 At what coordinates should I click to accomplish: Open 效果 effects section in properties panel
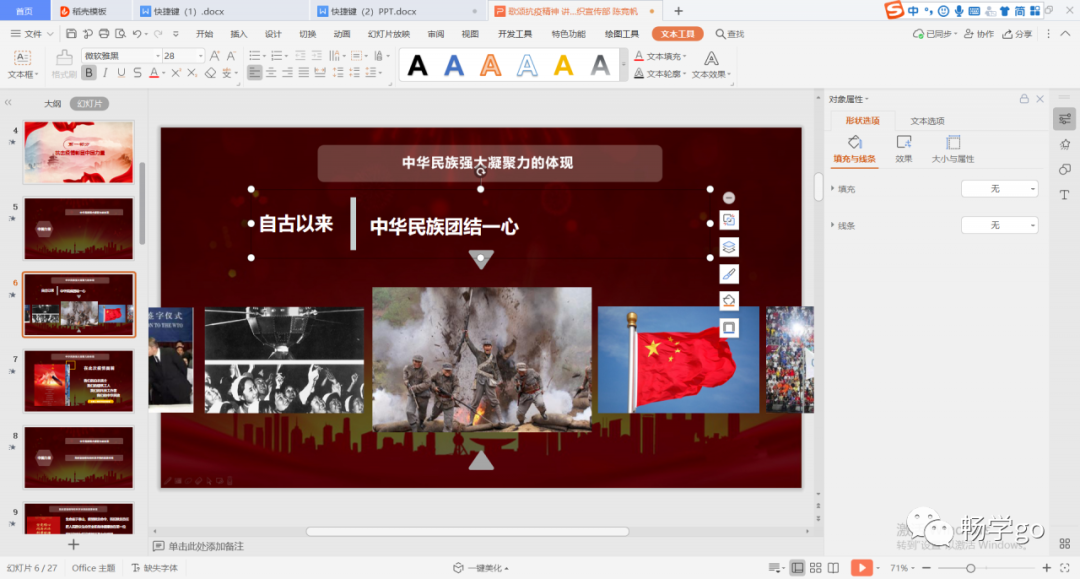(x=904, y=149)
